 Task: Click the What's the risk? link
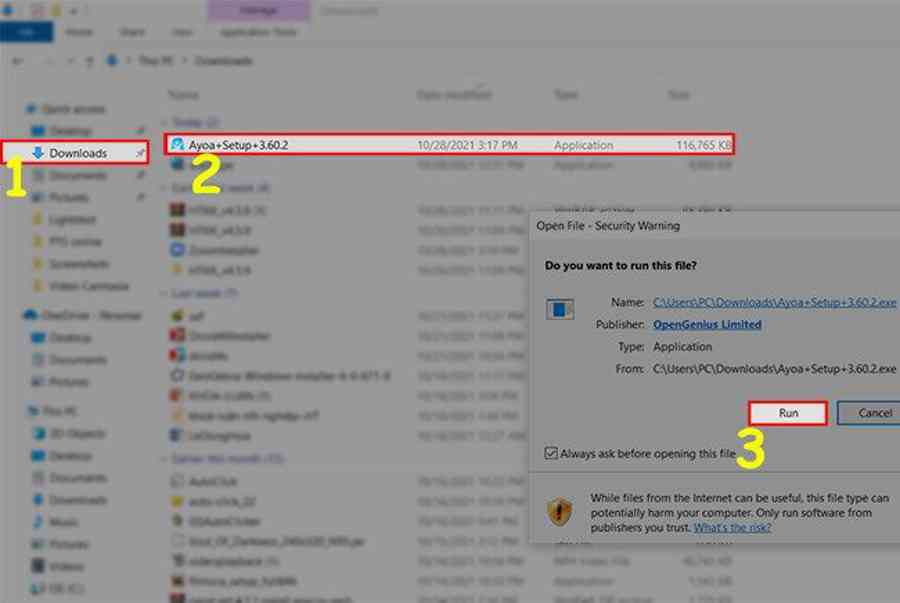[732, 527]
